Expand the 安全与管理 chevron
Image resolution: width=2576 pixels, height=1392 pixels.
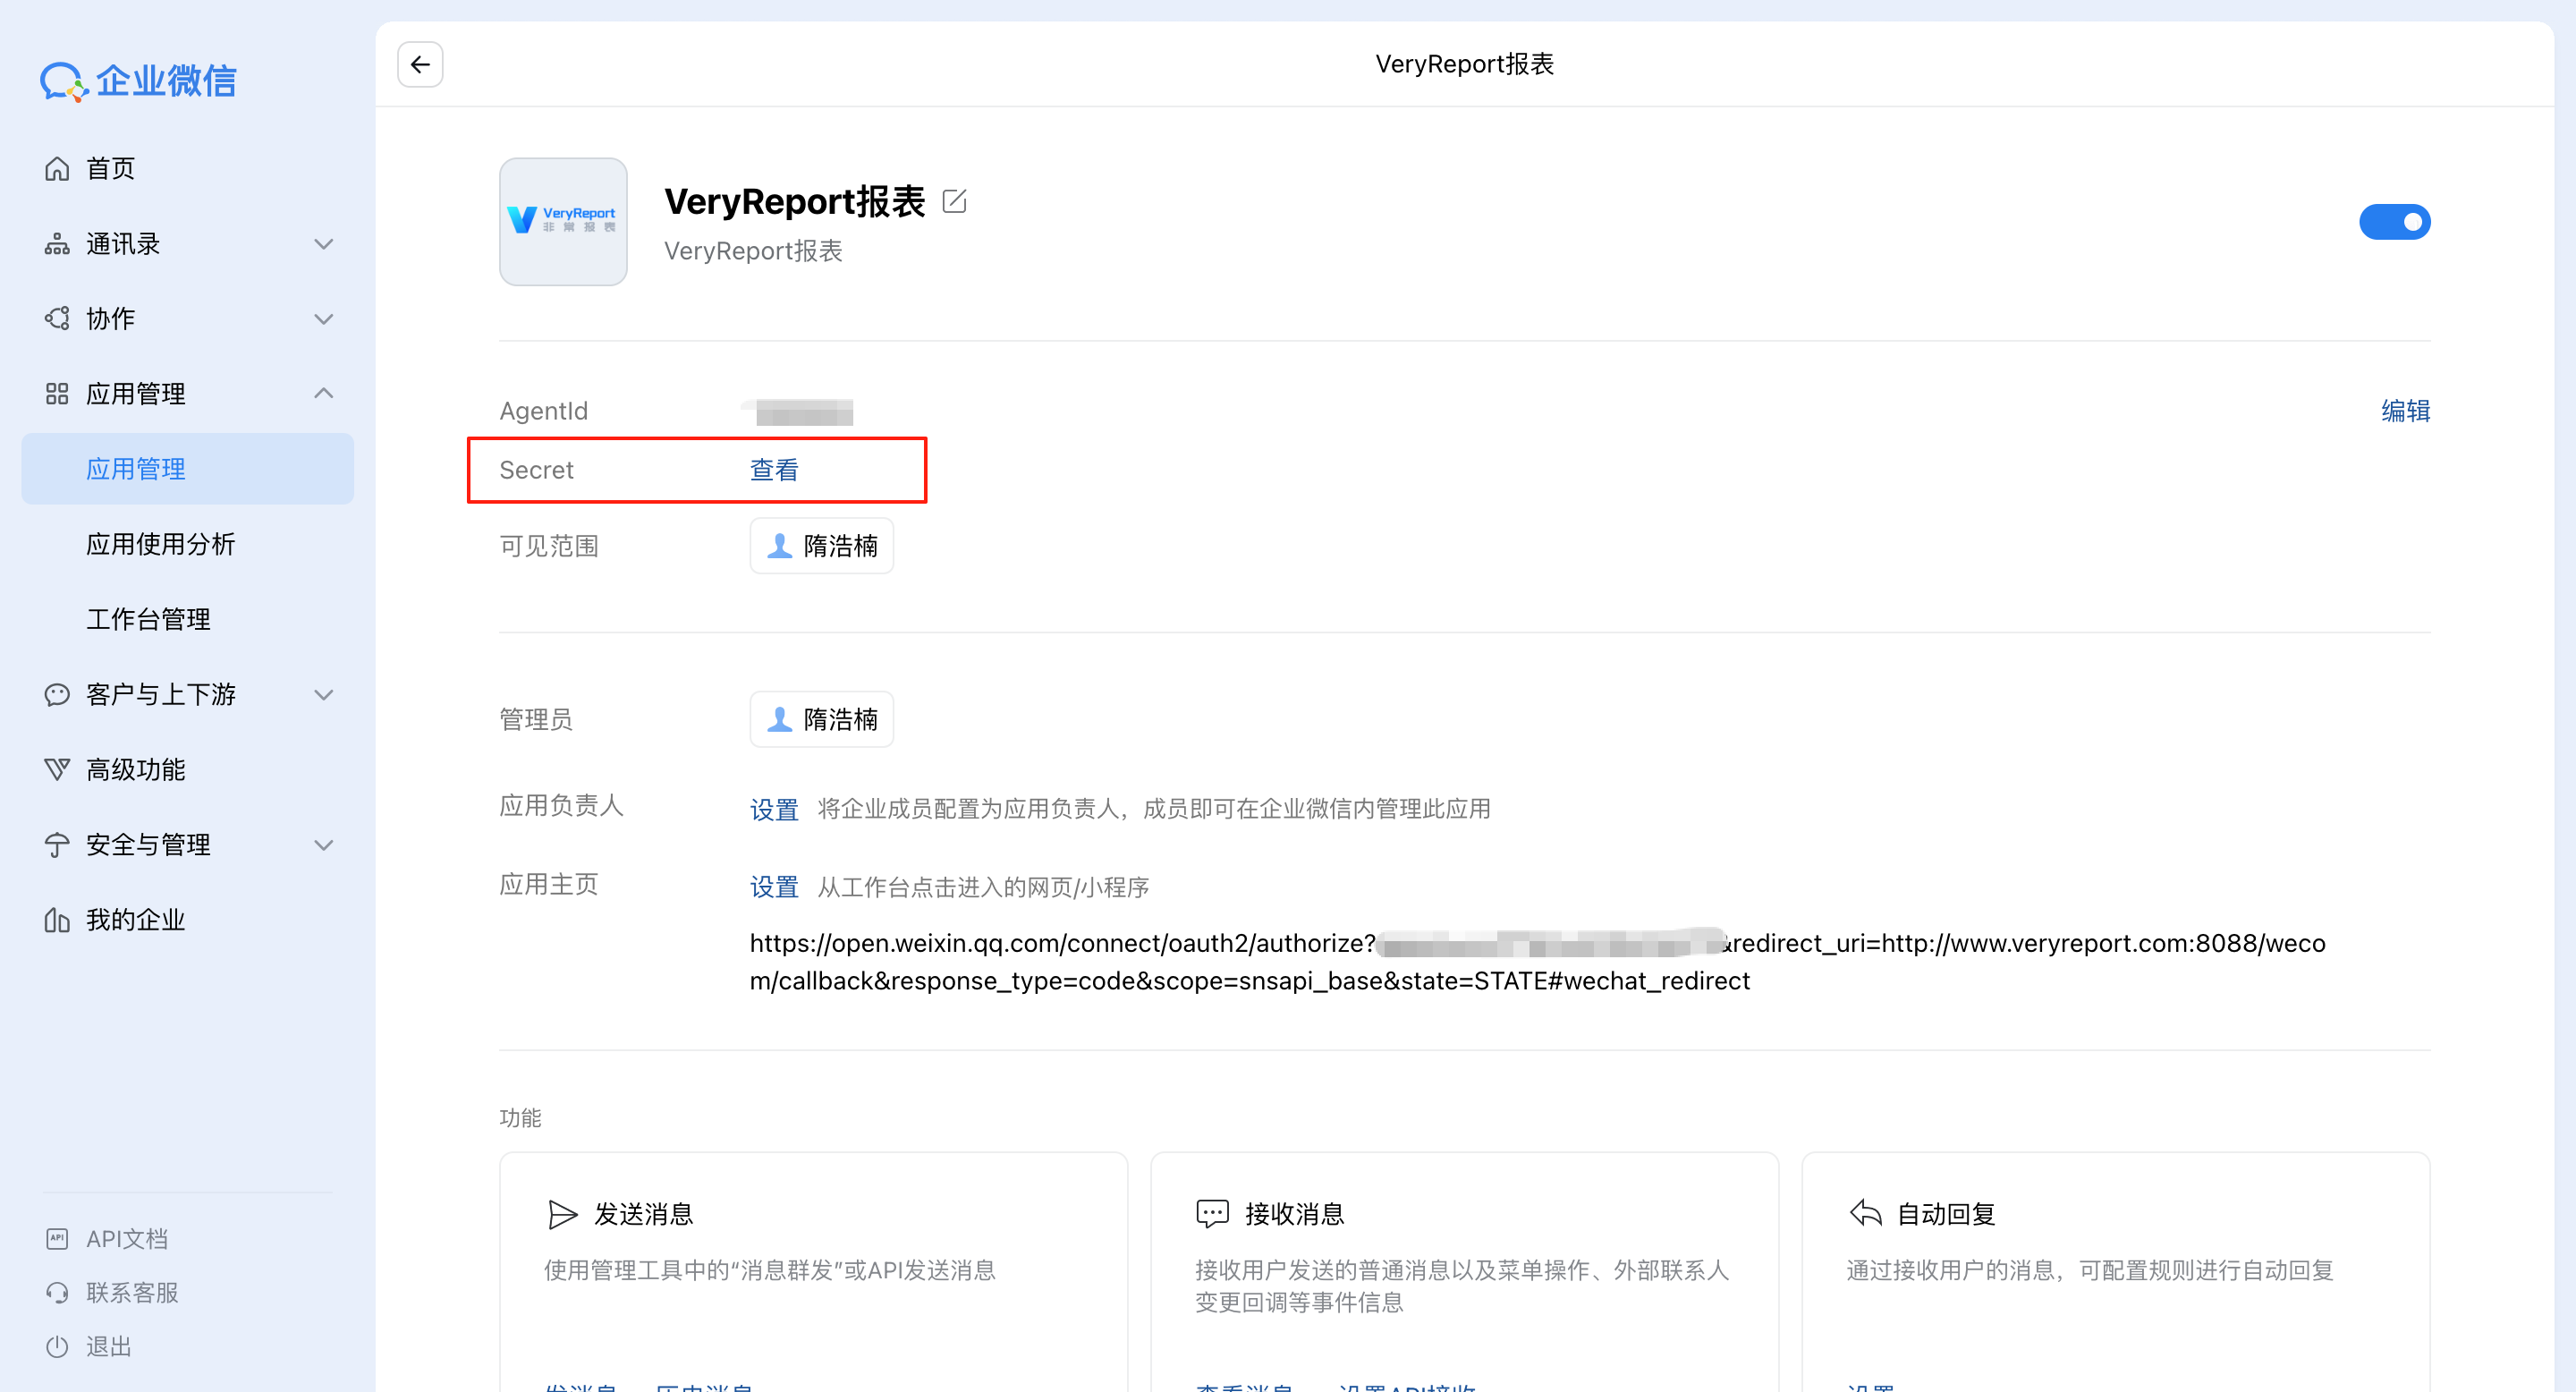[323, 845]
